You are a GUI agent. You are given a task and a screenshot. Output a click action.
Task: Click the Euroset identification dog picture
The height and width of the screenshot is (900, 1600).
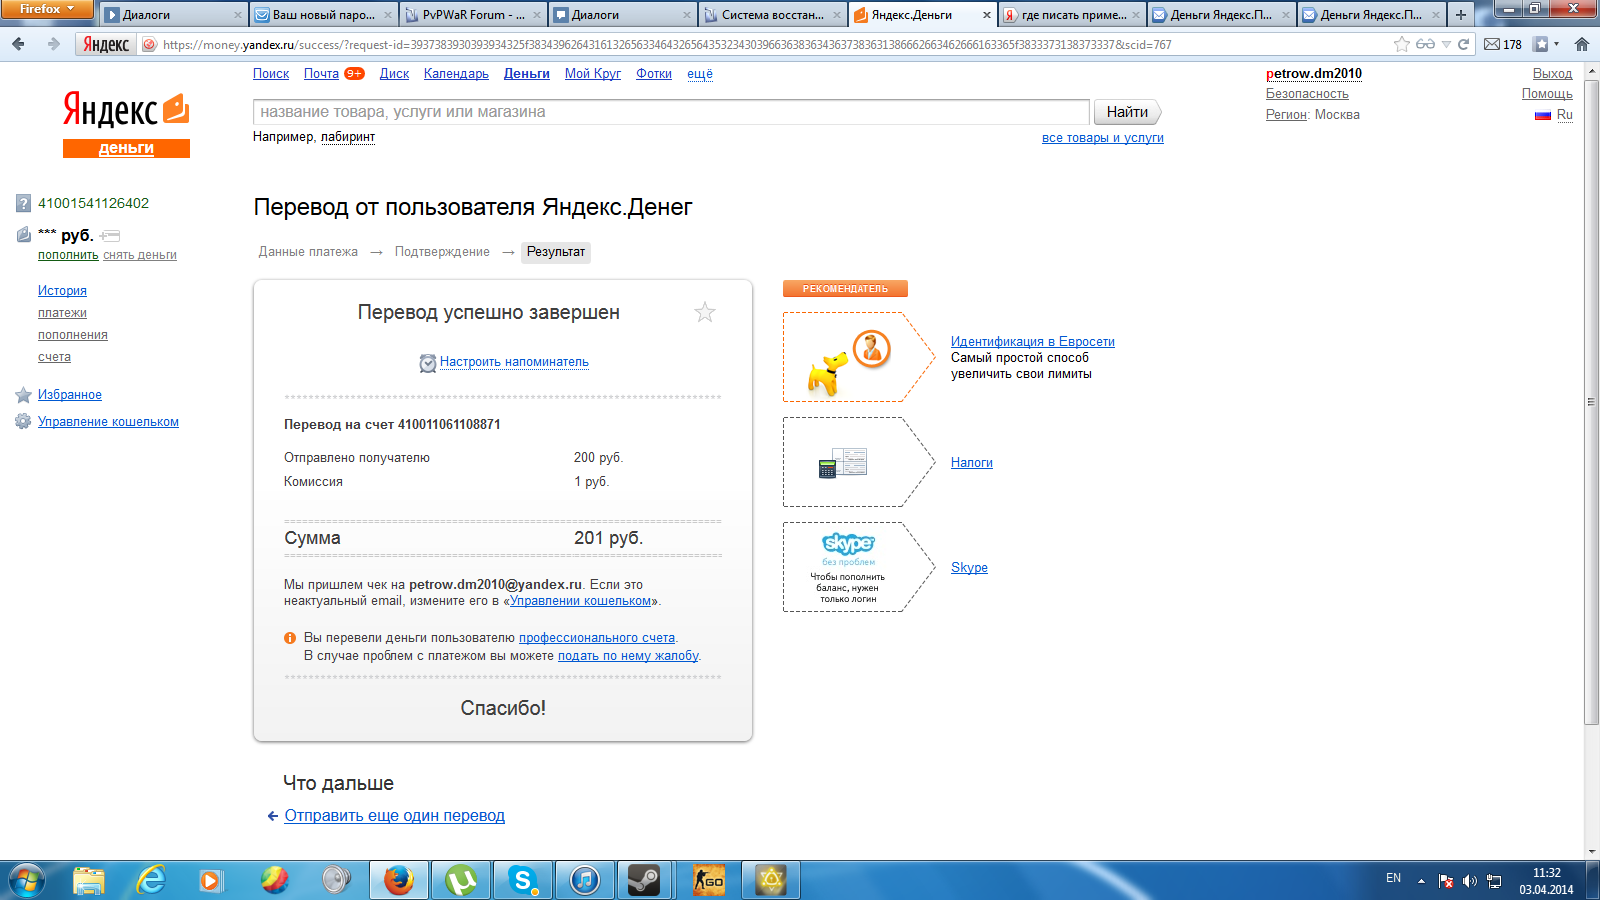859,357
